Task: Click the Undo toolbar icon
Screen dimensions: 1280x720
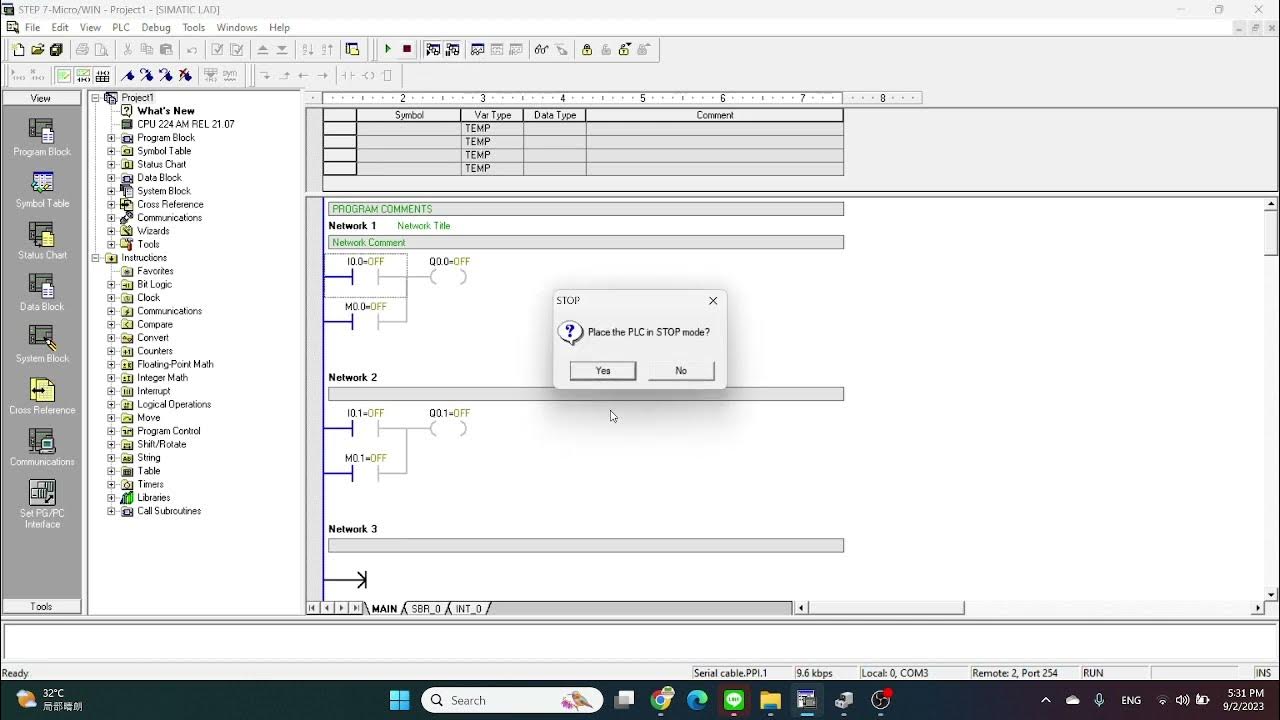Action: pyautogui.click(x=192, y=49)
